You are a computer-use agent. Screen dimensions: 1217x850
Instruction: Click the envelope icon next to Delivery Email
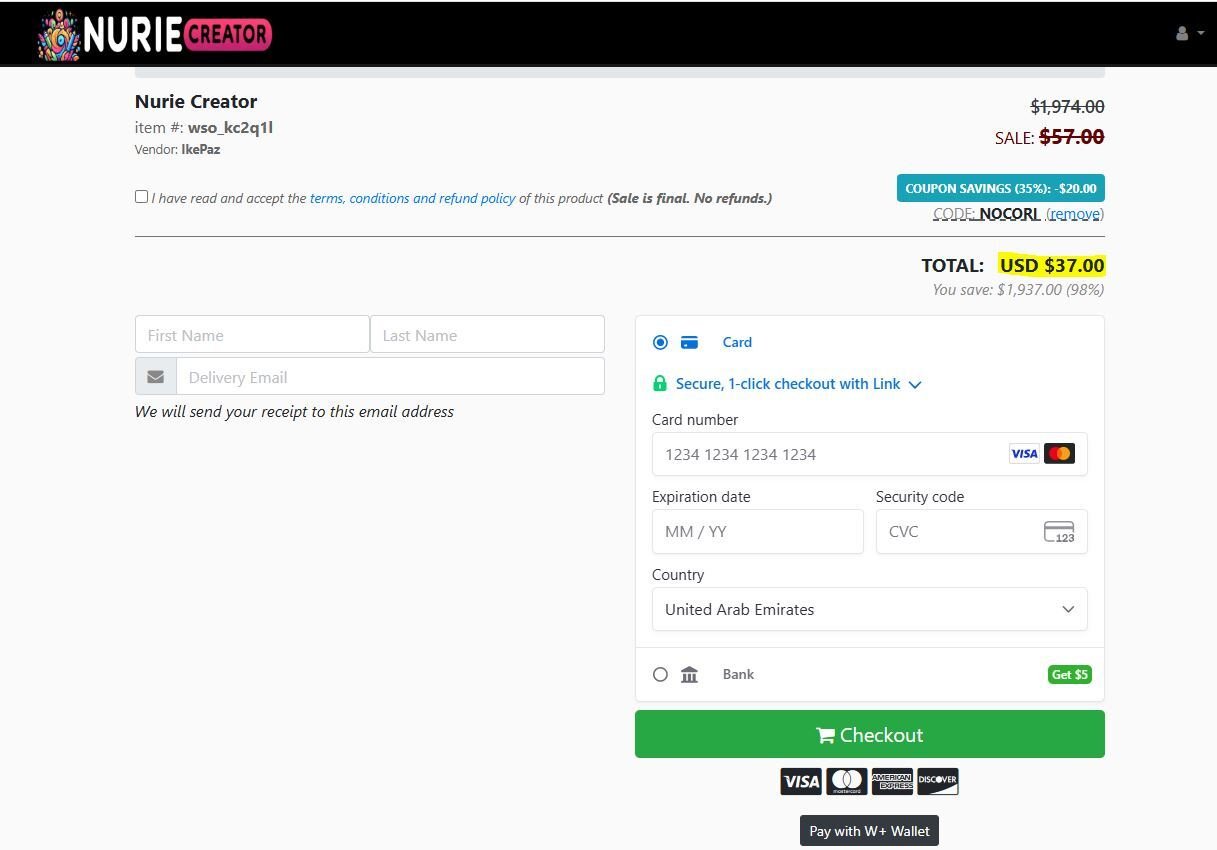tap(155, 376)
